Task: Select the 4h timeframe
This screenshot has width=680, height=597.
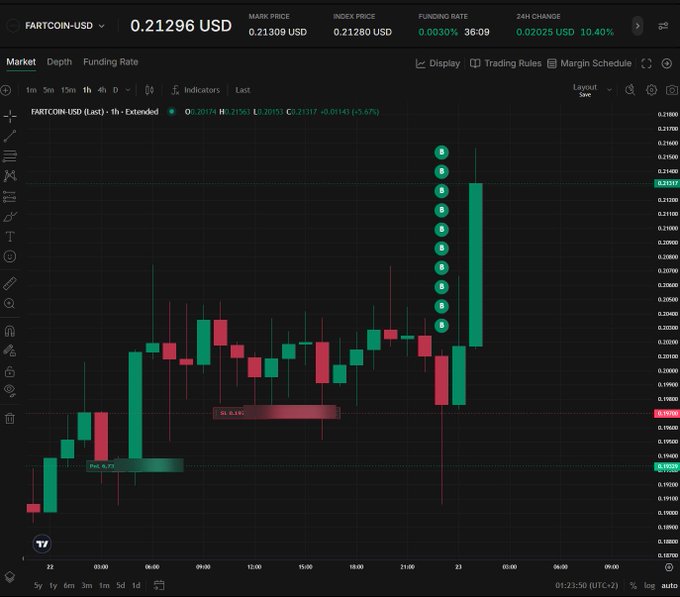Action: 102,90
